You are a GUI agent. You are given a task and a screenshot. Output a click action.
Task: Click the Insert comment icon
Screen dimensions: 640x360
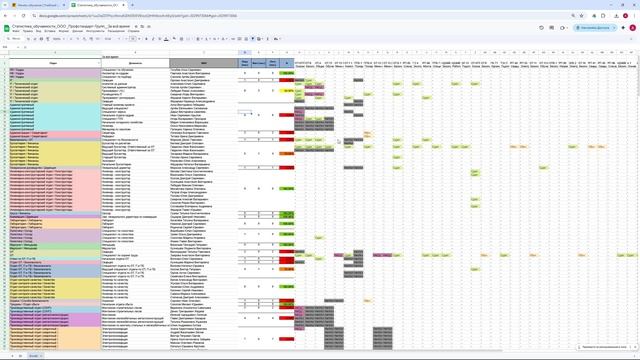point(240,39)
